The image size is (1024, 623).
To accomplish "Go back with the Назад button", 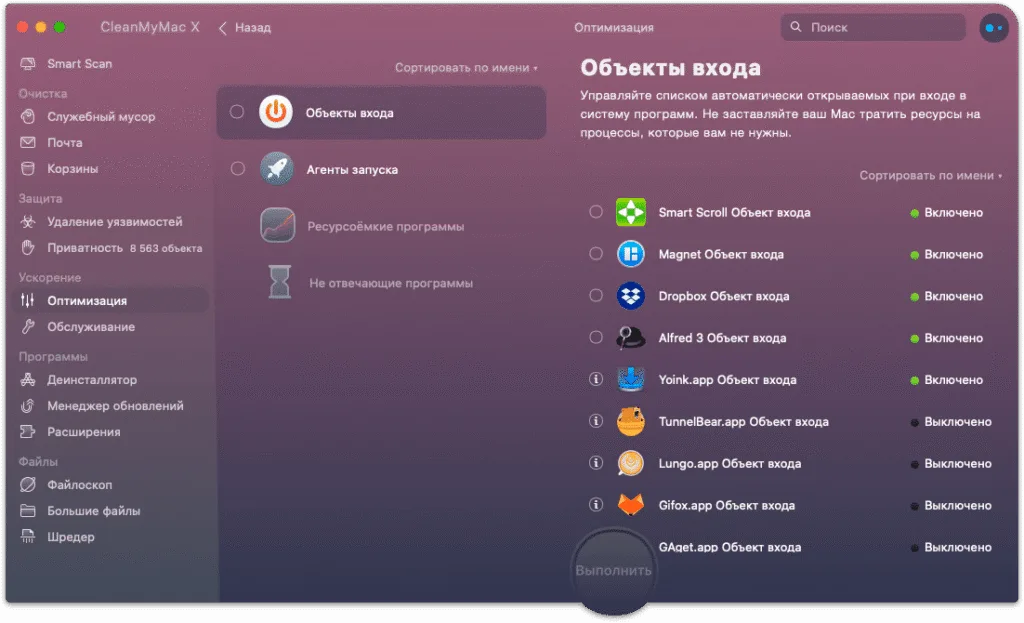I will coord(245,28).
